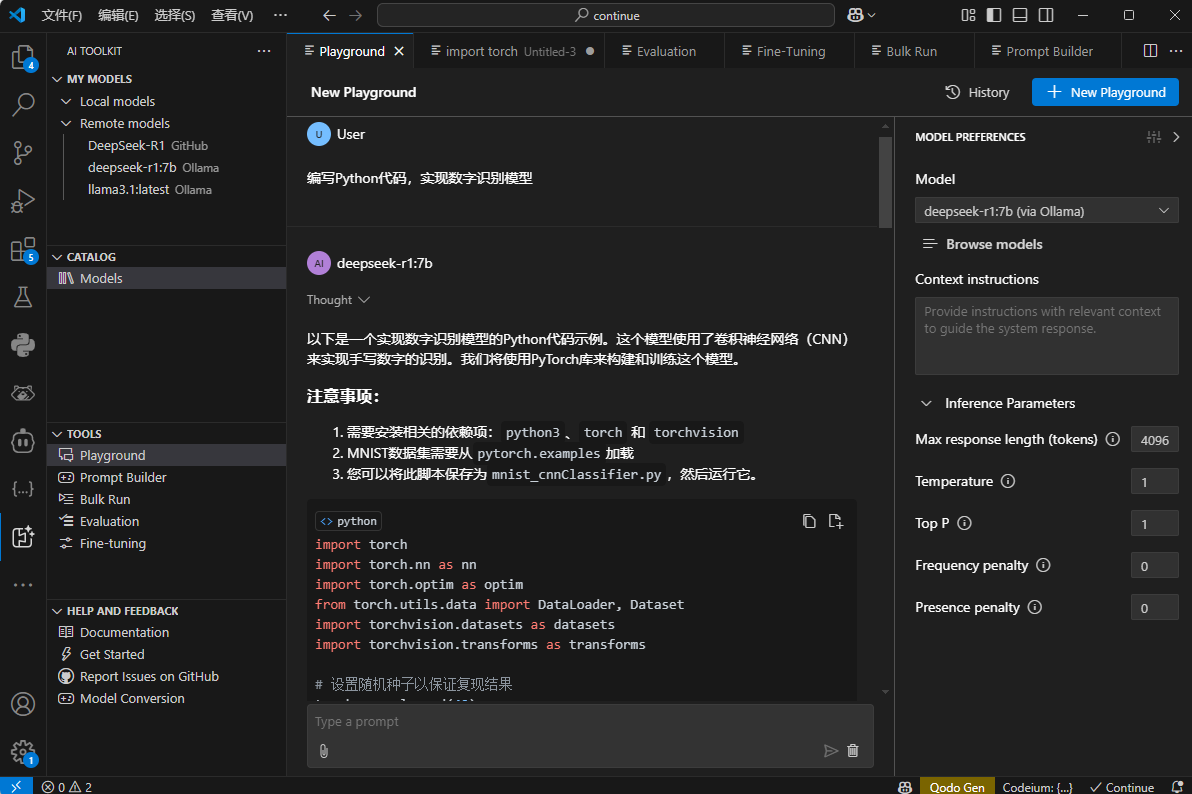The height and width of the screenshot is (794, 1192).
Task: Open the Python extension view
Action: point(23,345)
